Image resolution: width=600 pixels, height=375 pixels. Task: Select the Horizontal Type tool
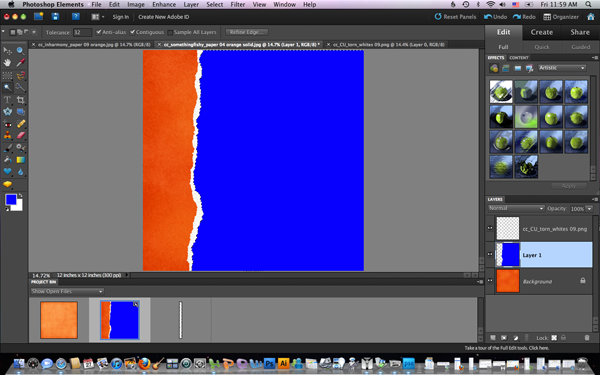[7, 100]
